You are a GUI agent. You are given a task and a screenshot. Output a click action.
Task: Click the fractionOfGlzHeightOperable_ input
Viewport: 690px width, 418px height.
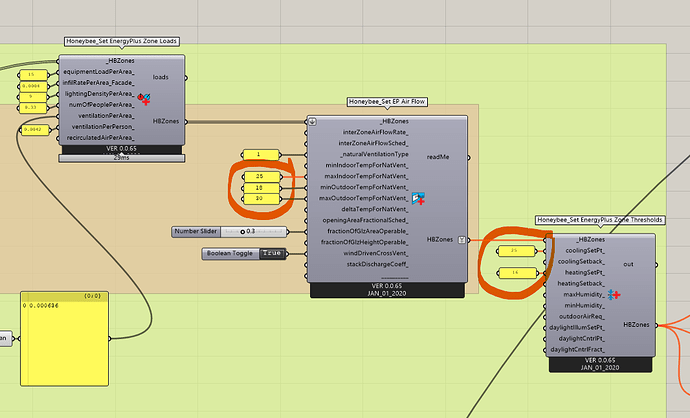pos(365,242)
